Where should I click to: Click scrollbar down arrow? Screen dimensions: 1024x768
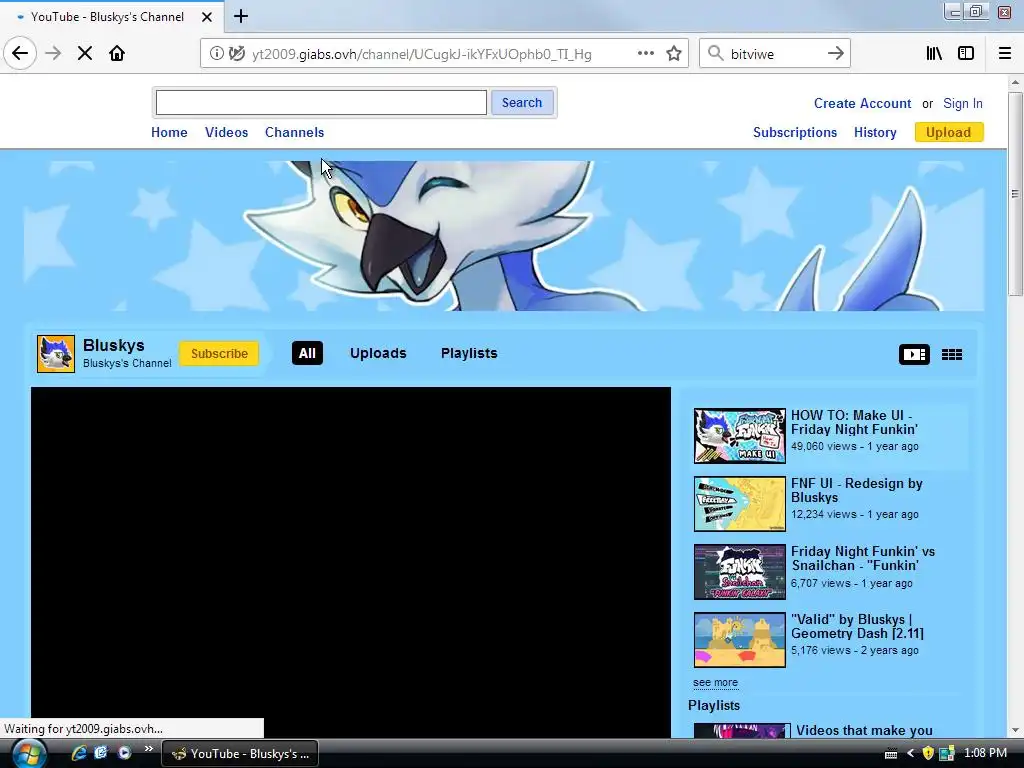coord(1015,730)
